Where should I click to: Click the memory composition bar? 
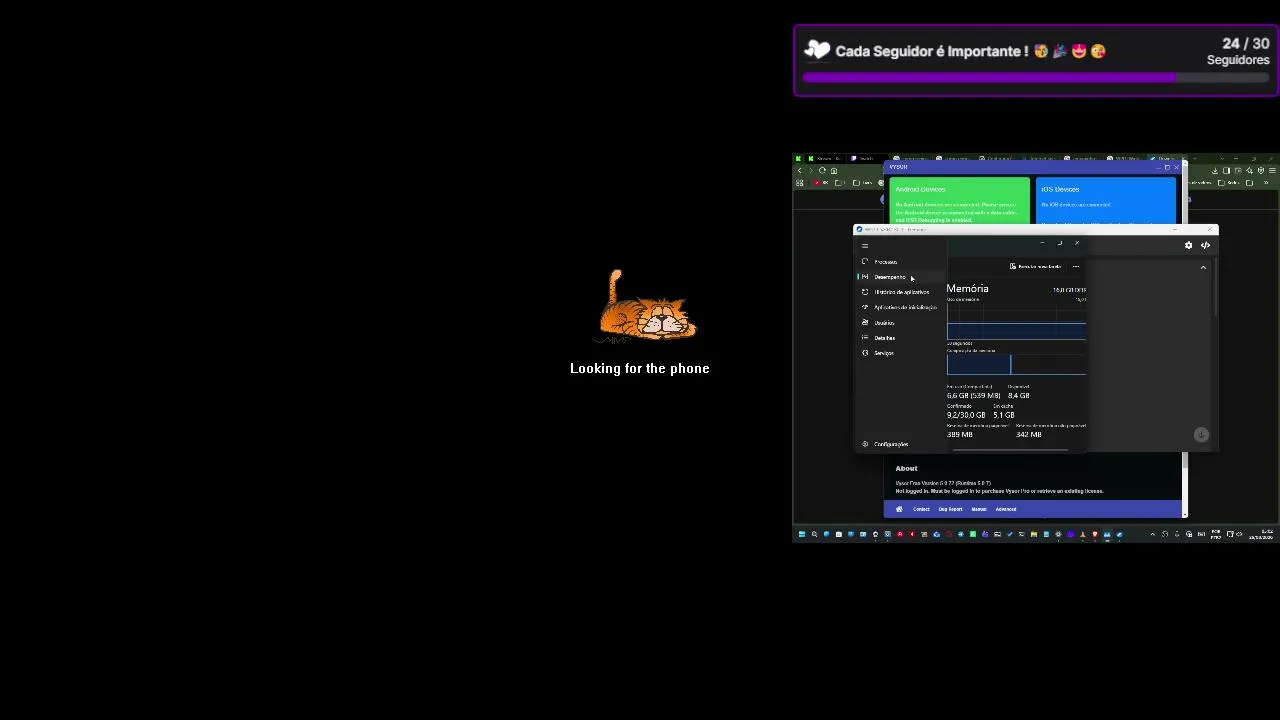point(1016,365)
